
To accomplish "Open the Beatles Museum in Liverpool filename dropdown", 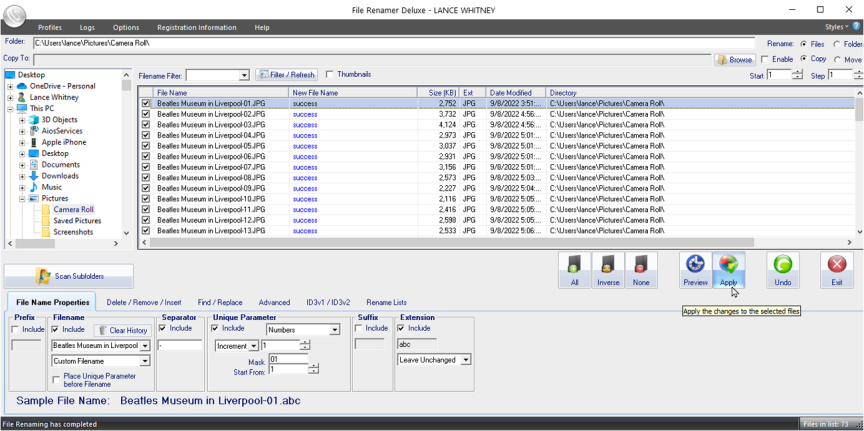I will click(145, 346).
